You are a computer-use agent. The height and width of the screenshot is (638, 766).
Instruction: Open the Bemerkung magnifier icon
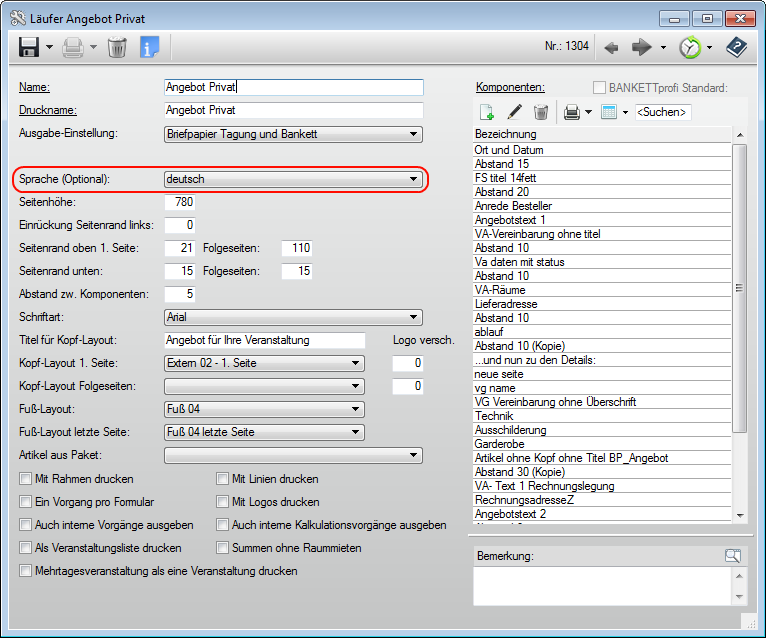[733, 555]
